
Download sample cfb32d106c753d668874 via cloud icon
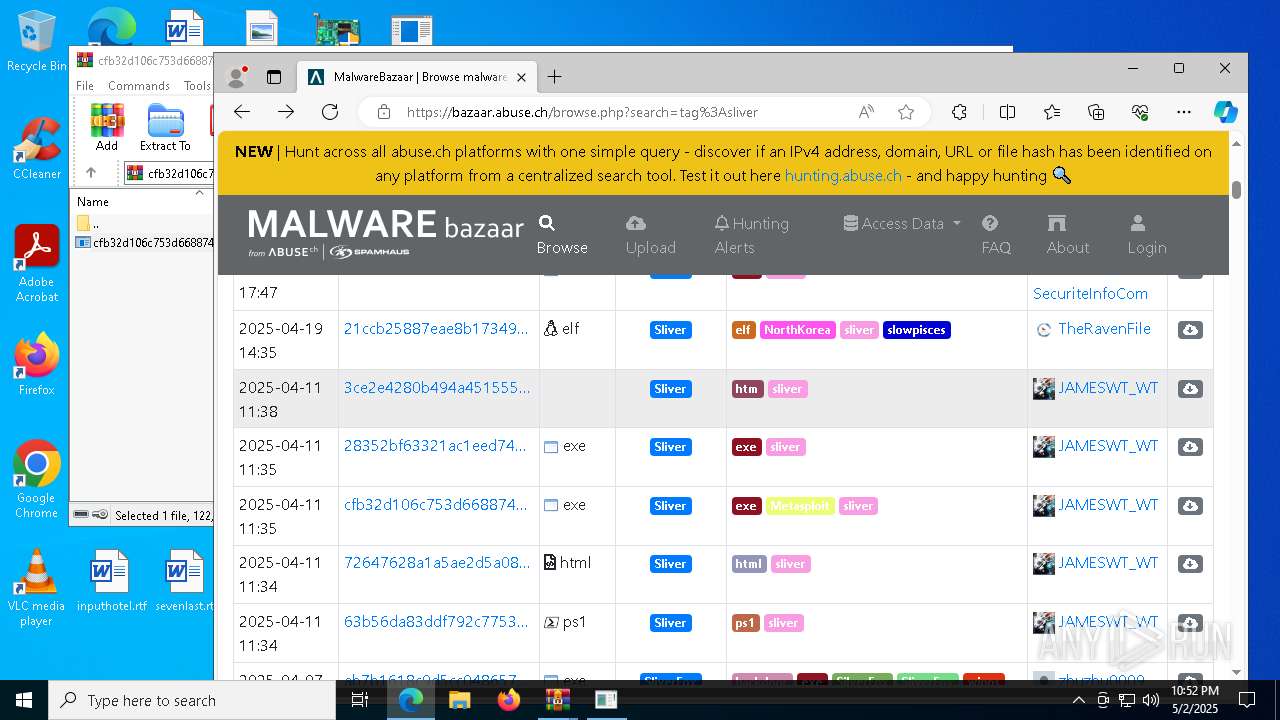coord(1190,506)
